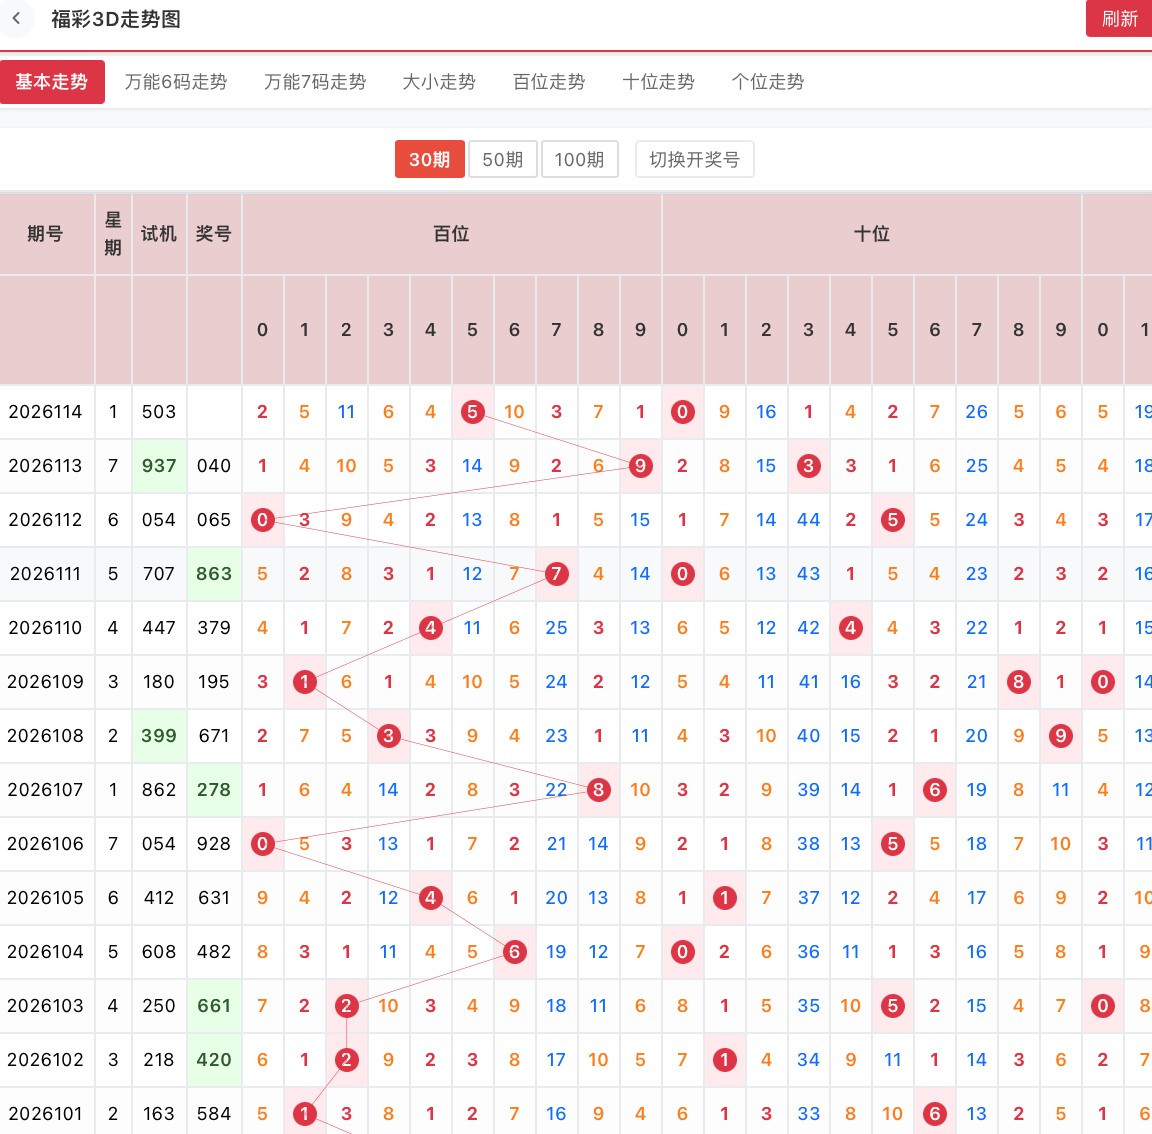The height and width of the screenshot is (1134, 1152).
Task: Click issue number 2026108
Action: coord(46,736)
